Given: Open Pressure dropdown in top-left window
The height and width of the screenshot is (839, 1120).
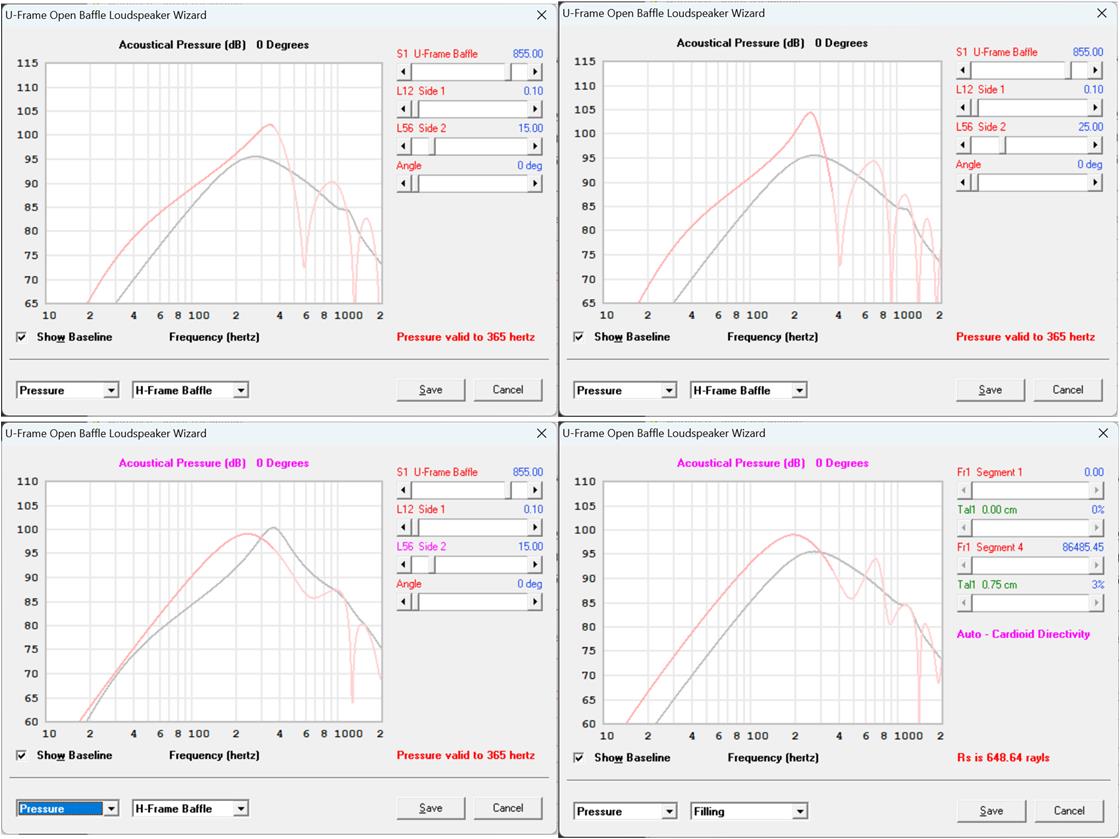Looking at the screenshot, I should tap(111, 391).
